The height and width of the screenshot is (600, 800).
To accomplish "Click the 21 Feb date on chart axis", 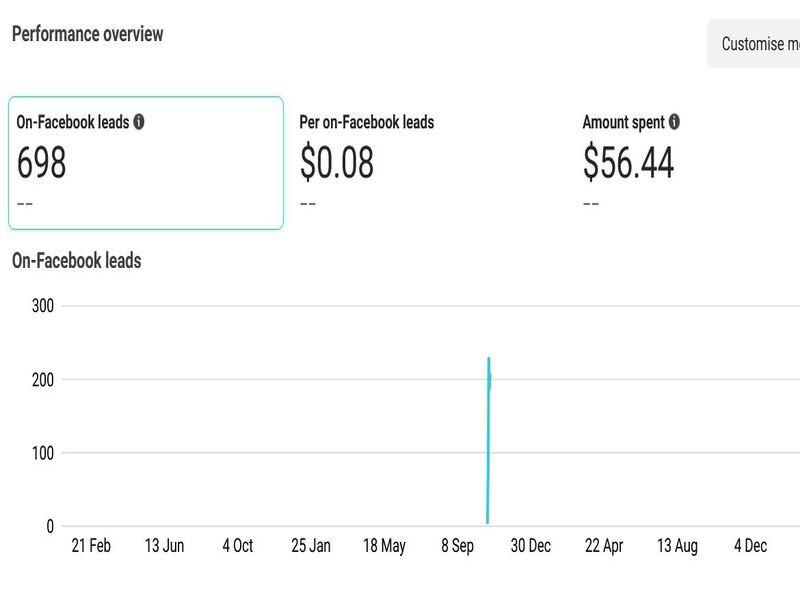I will 91,546.
